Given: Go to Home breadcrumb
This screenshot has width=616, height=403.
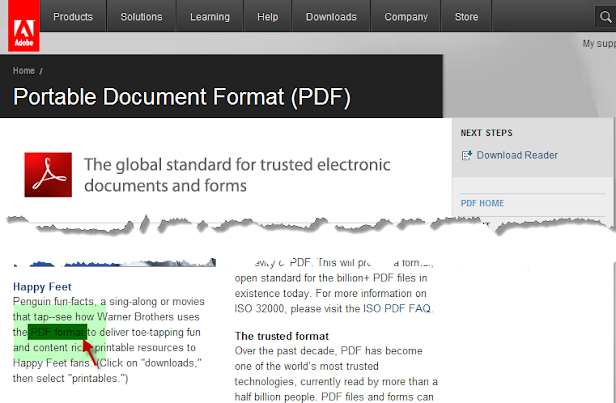Looking at the screenshot, I should (24, 71).
